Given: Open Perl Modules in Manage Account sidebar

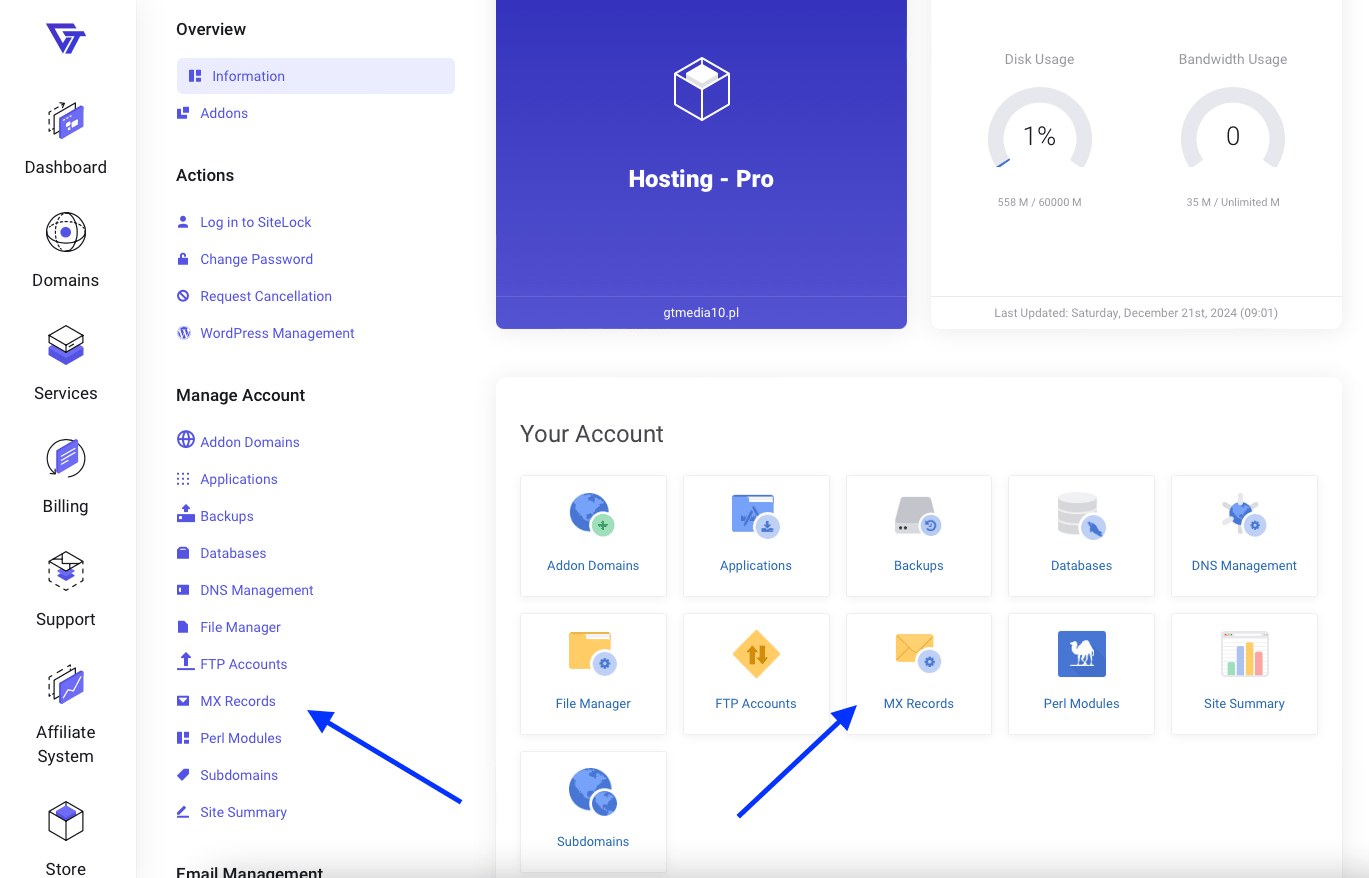Looking at the screenshot, I should click(x=241, y=738).
